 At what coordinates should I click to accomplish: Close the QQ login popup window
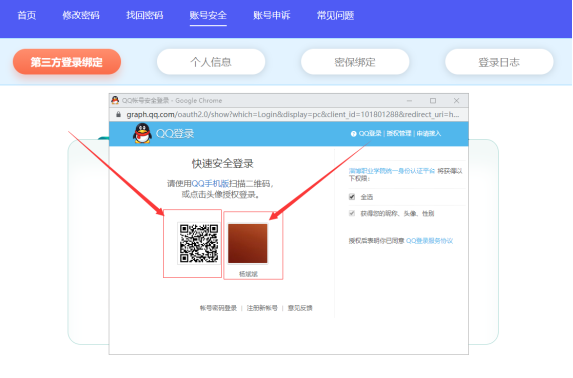click(456, 101)
